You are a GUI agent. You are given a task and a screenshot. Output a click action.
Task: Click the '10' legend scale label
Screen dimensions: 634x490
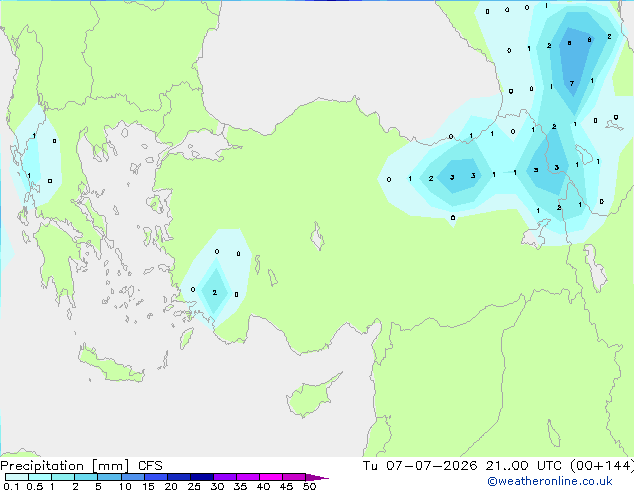(125, 486)
